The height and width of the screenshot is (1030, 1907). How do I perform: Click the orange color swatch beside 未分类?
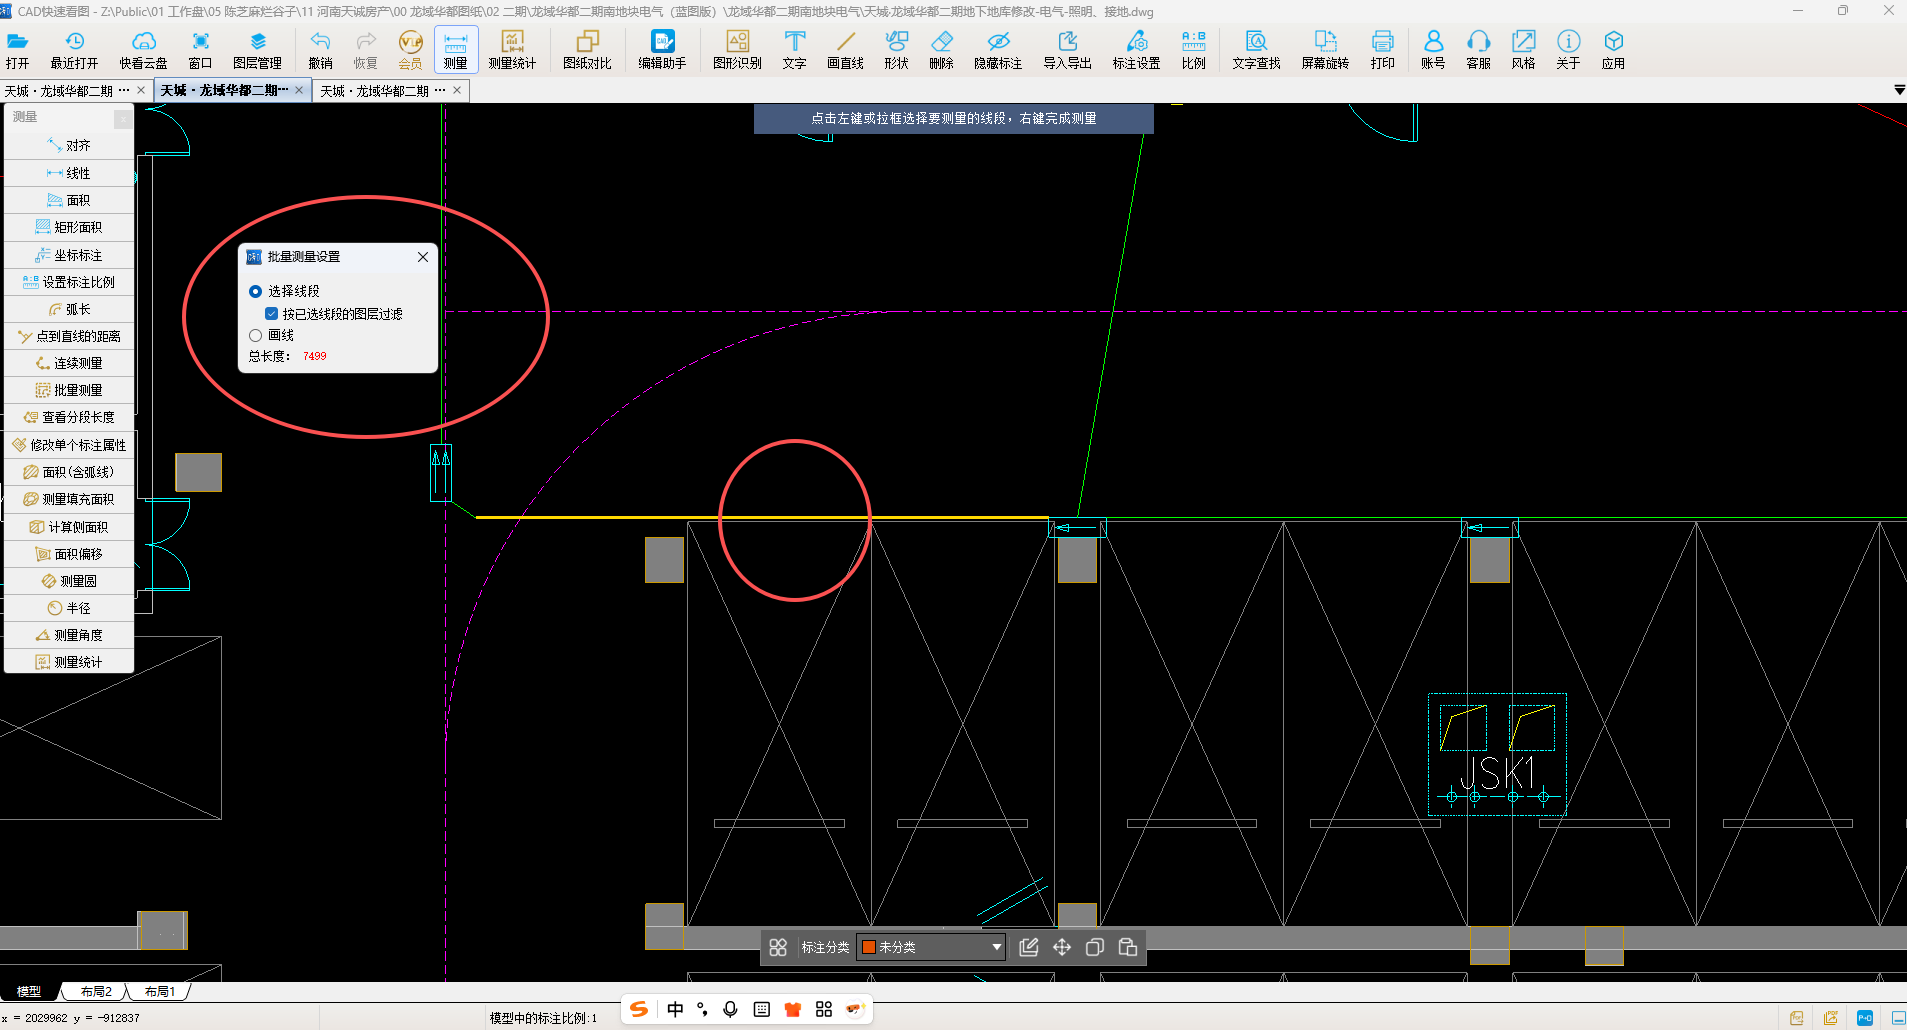point(869,947)
